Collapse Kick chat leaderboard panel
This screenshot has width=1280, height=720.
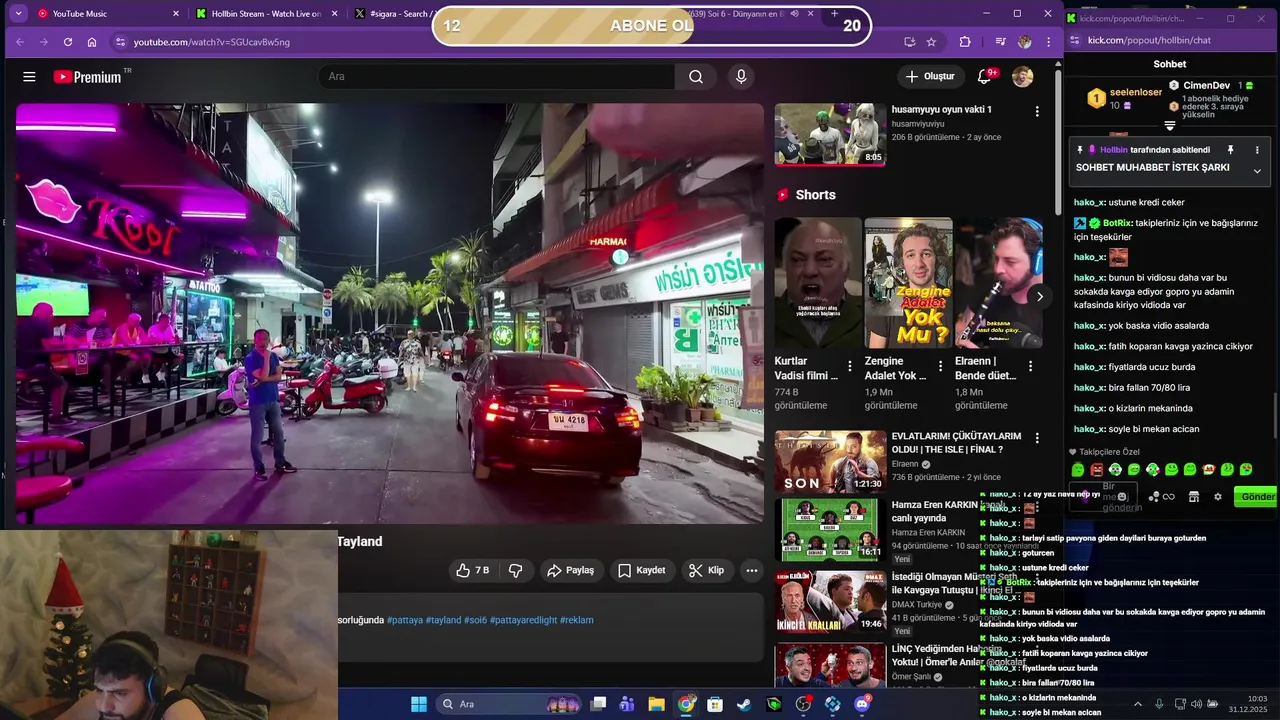1169,126
